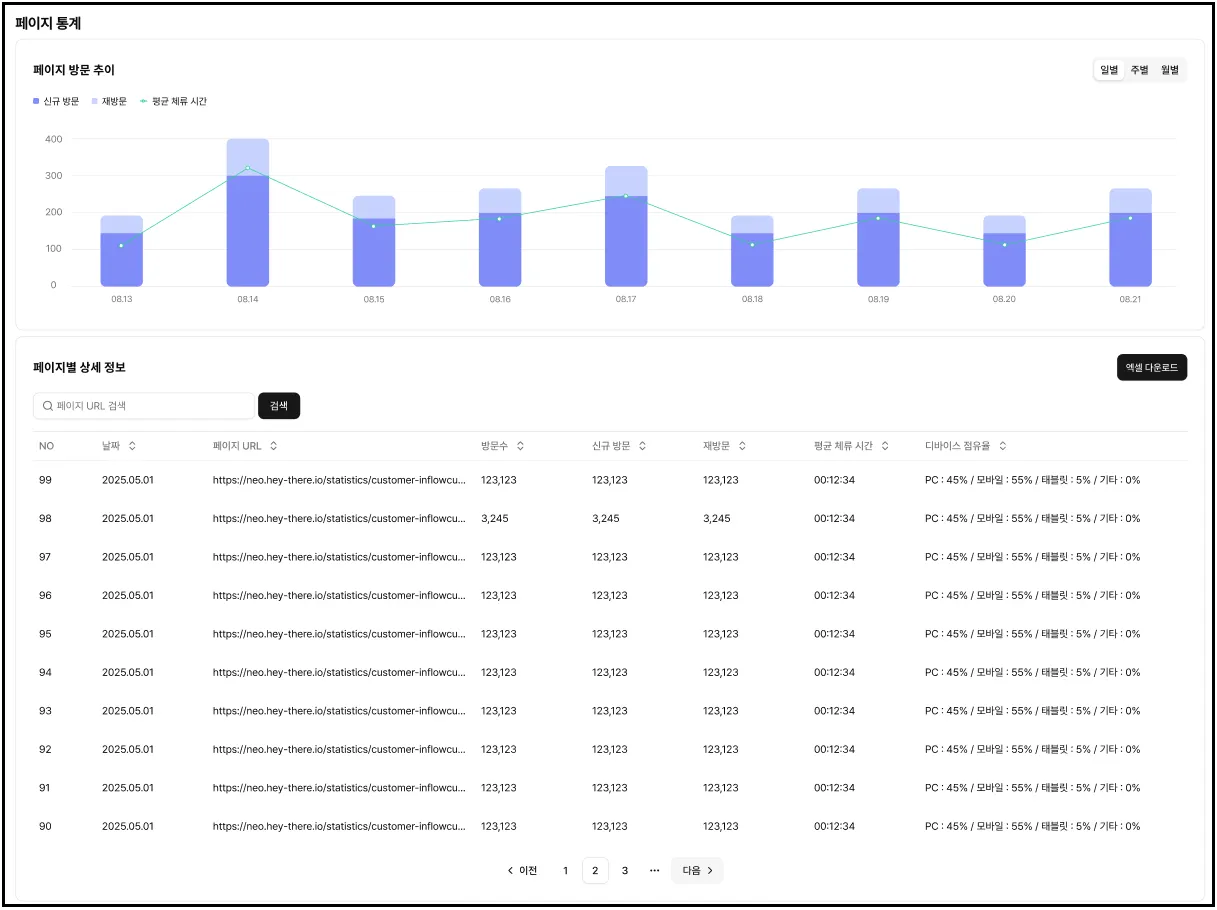Open pagination page 3
The width and height of the screenshot is (1217, 910).
625,871
